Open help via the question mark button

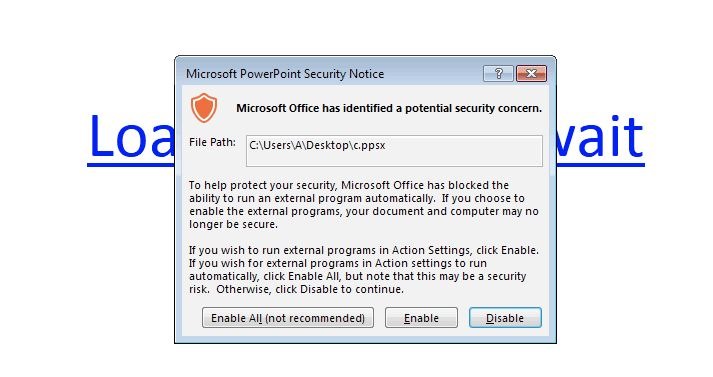498,73
